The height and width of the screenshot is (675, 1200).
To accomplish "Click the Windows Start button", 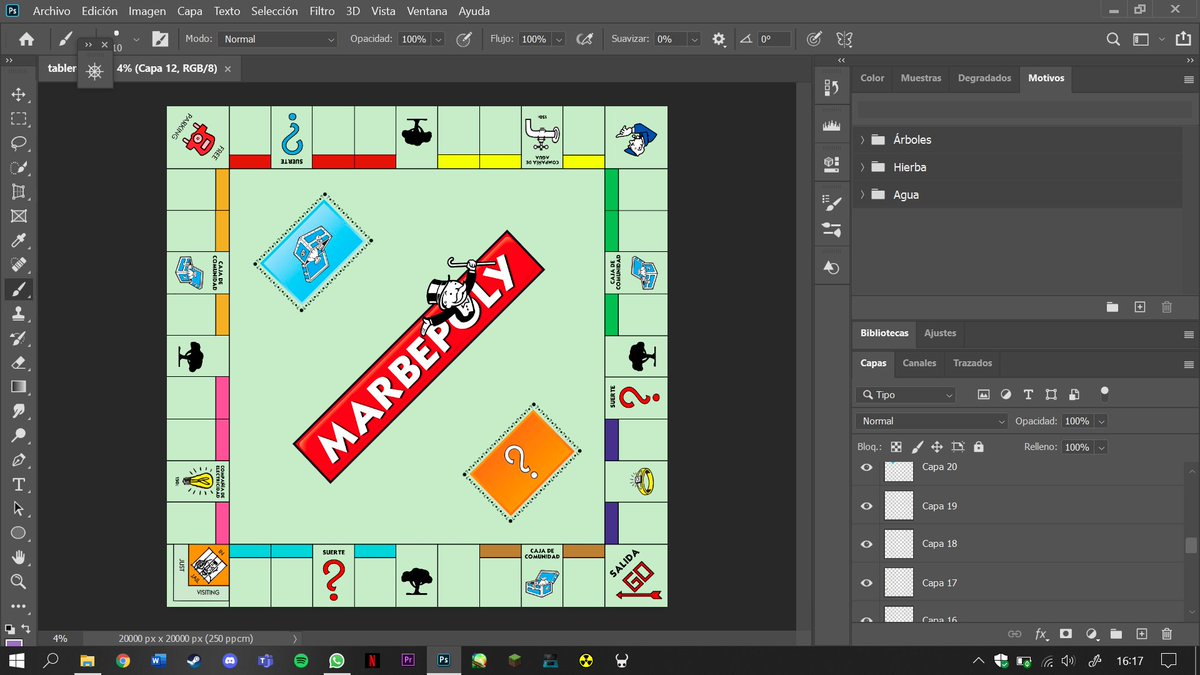I will coord(15,661).
